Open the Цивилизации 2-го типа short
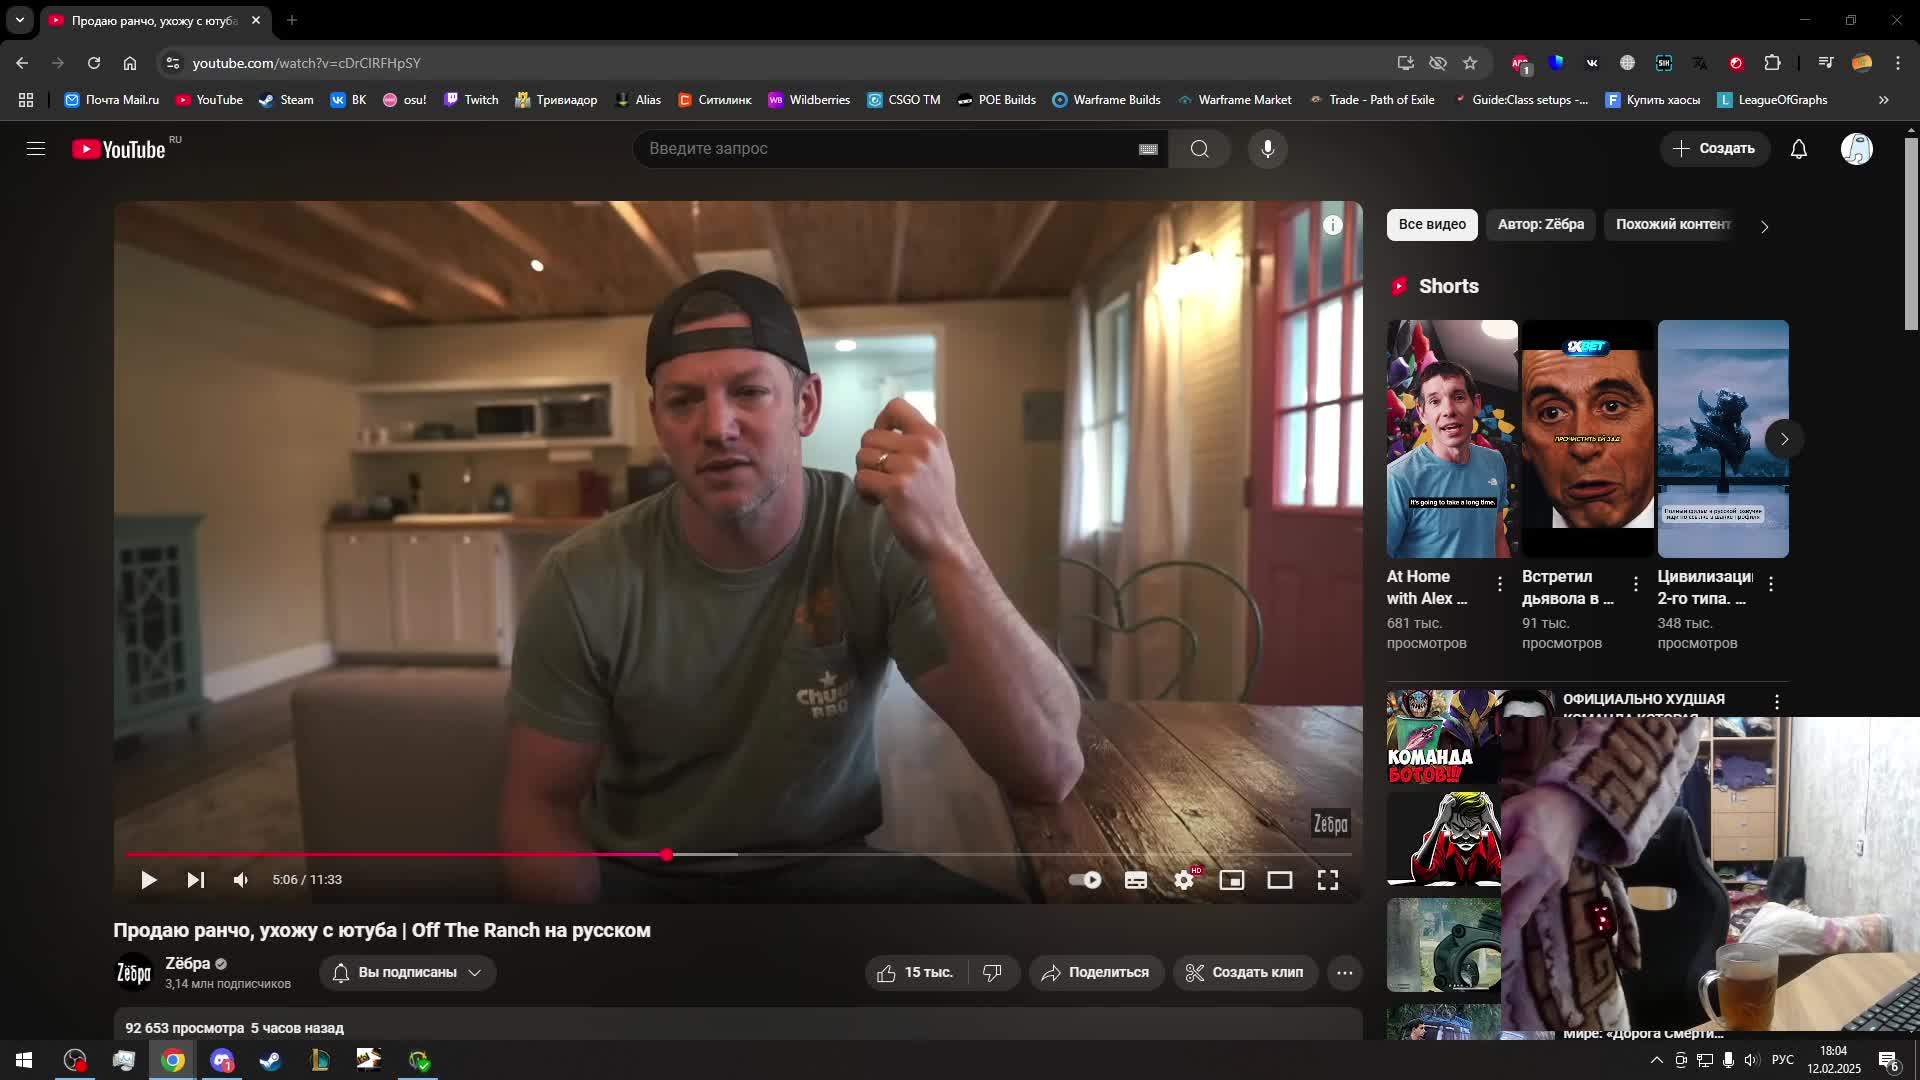The image size is (1920, 1080). (1723, 439)
